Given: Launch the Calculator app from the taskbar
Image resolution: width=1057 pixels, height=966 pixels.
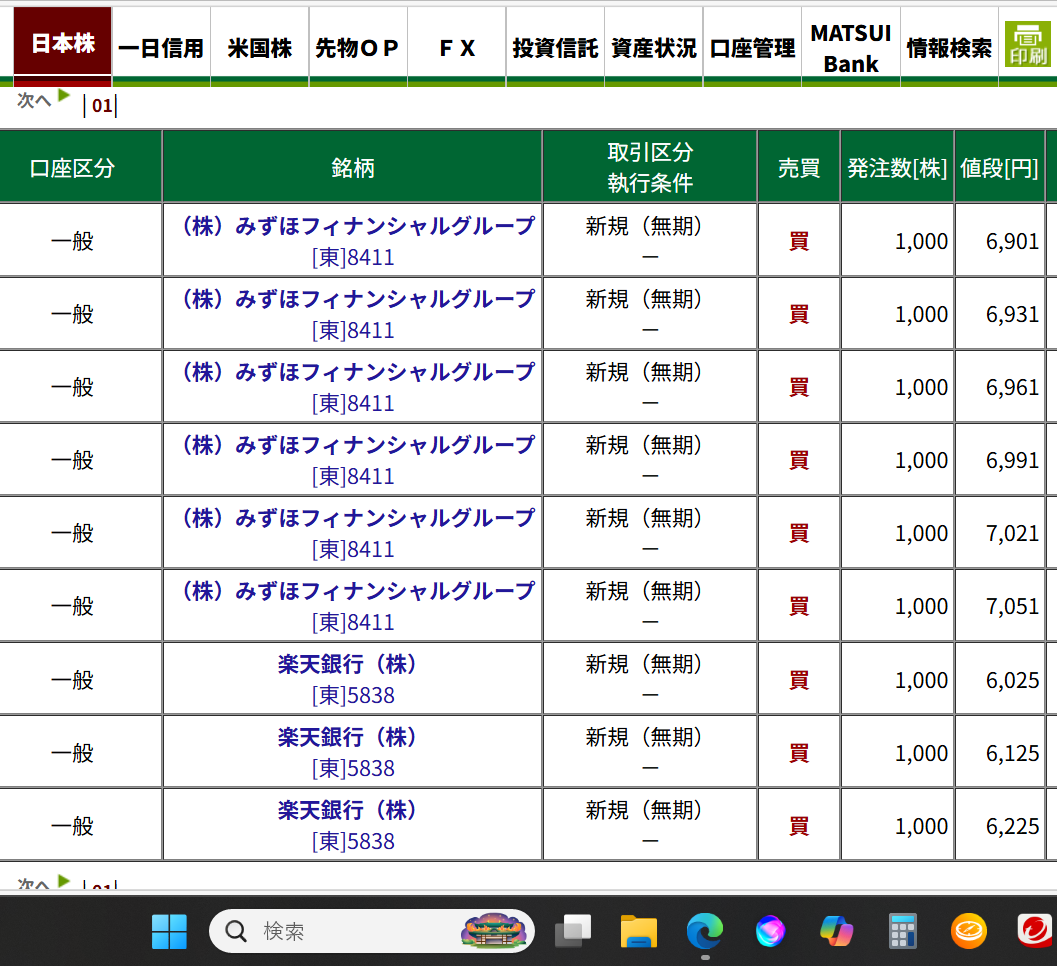Looking at the screenshot, I should pyautogui.click(x=902, y=931).
